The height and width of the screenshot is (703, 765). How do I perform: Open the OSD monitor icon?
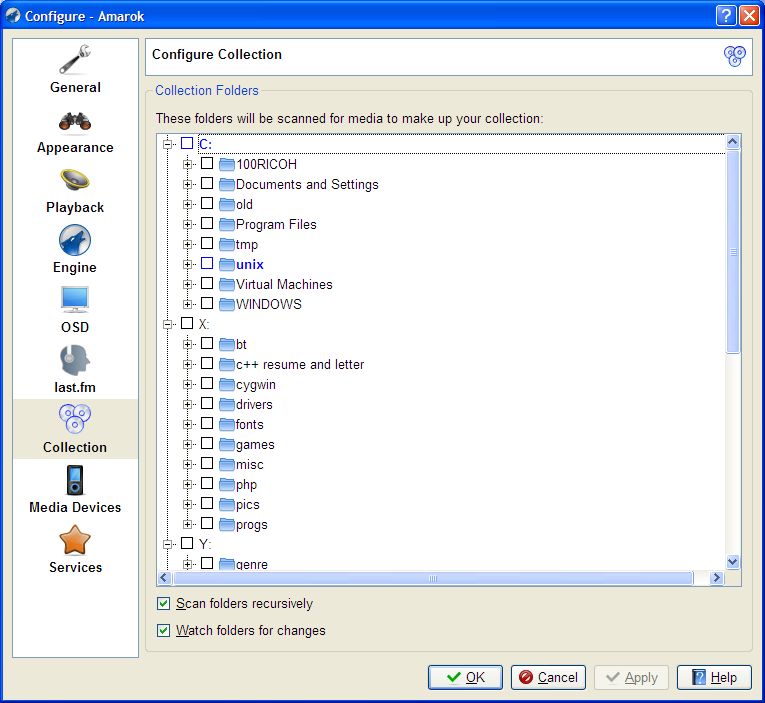coord(75,300)
